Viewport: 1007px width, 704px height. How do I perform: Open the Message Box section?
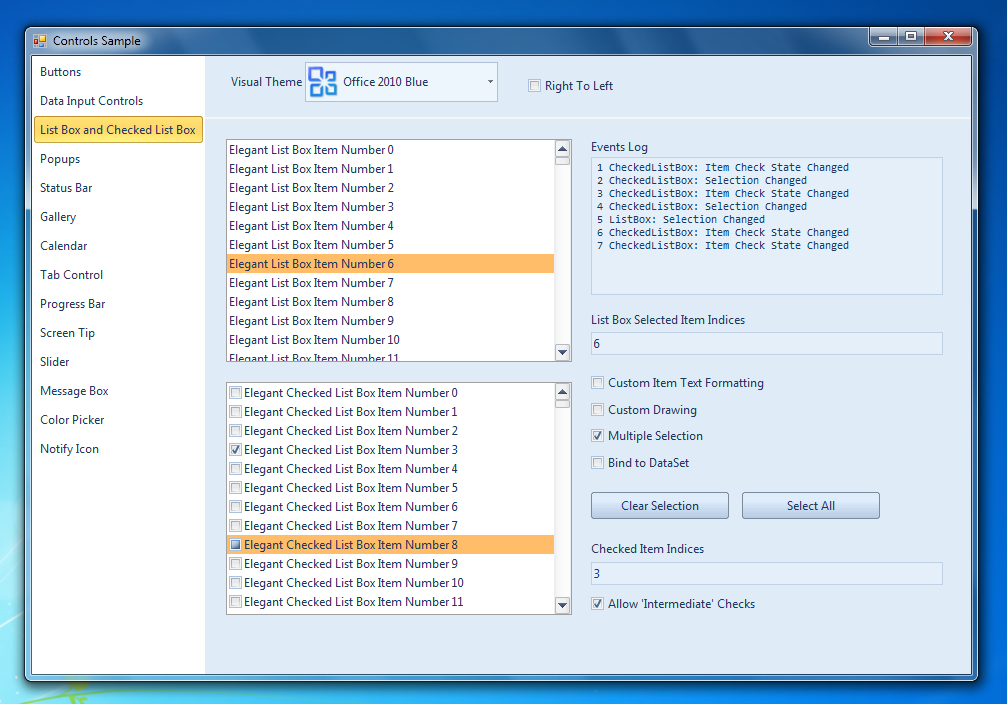[x=74, y=391]
